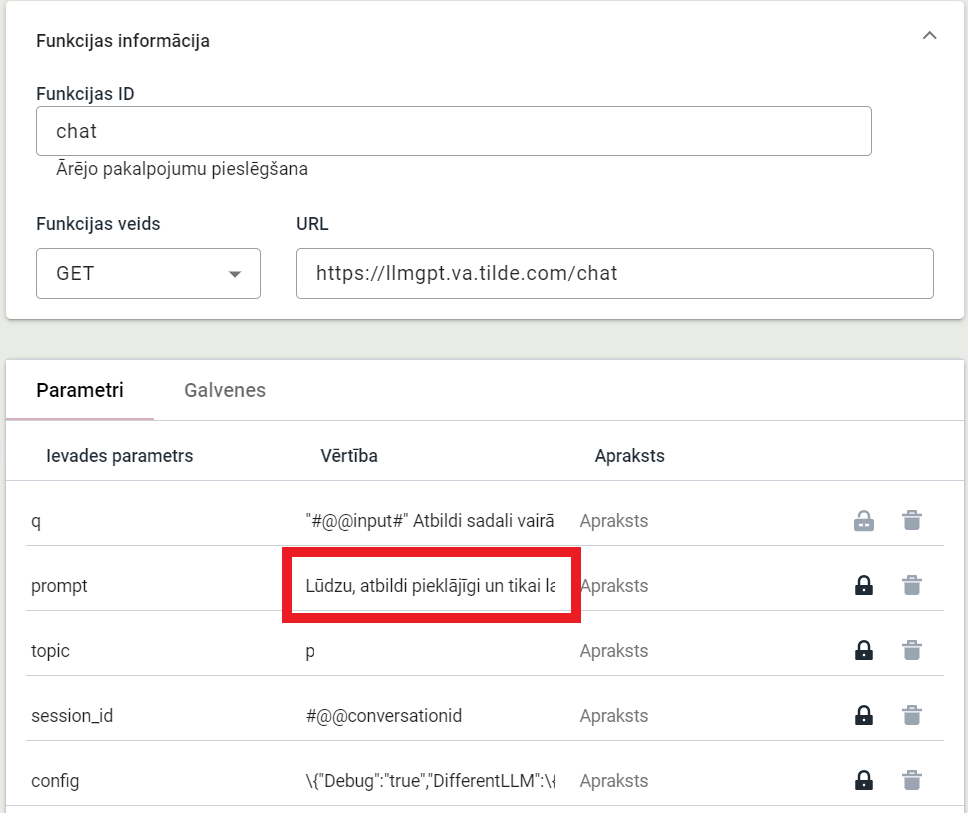The image size is (968, 813).
Task: Delete the prompt parameter row
Action: (x=911, y=586)
